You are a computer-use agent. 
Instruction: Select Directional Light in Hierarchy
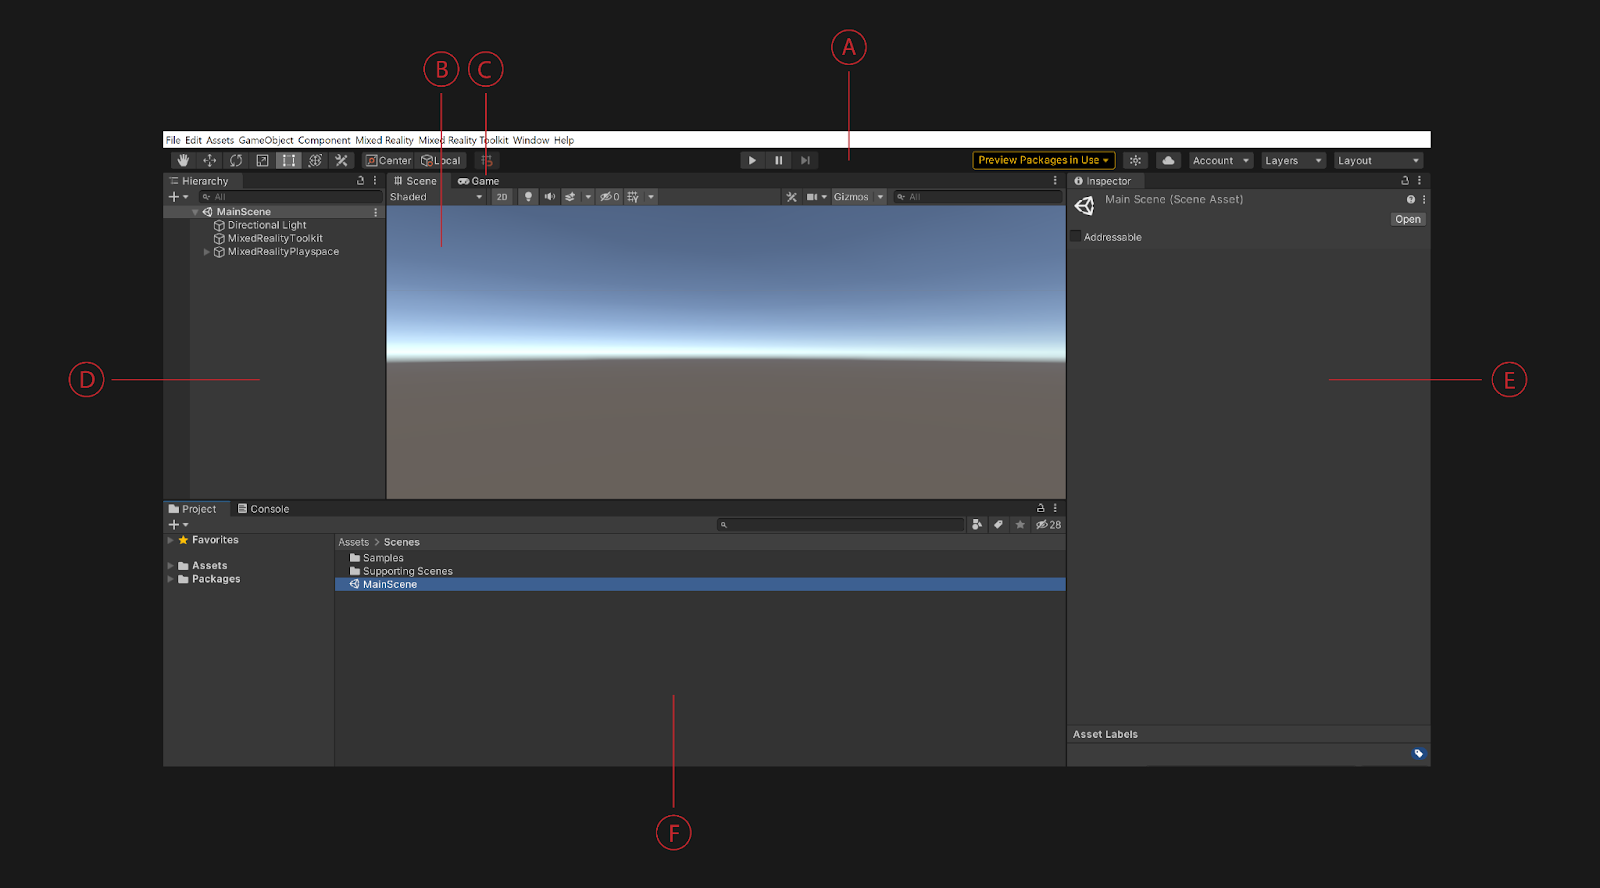click(x=267, y=225)
